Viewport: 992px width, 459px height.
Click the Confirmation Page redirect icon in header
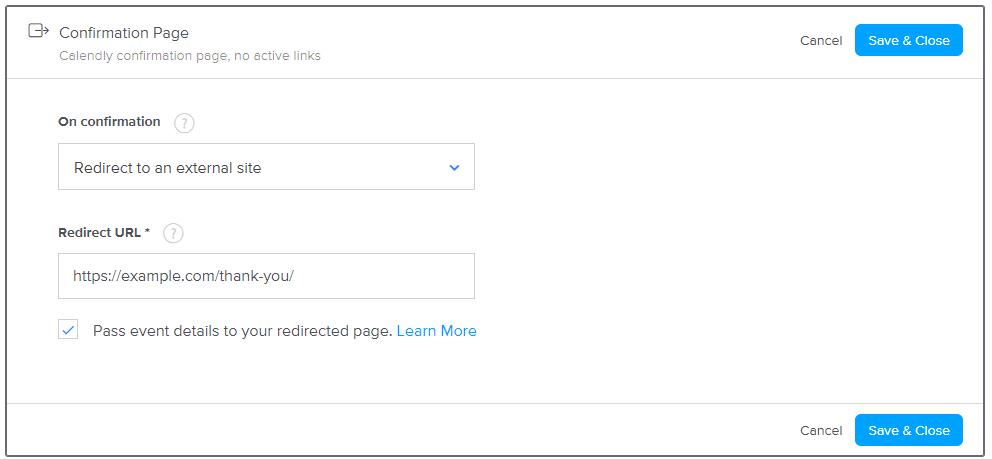click(x=38, y=31)
